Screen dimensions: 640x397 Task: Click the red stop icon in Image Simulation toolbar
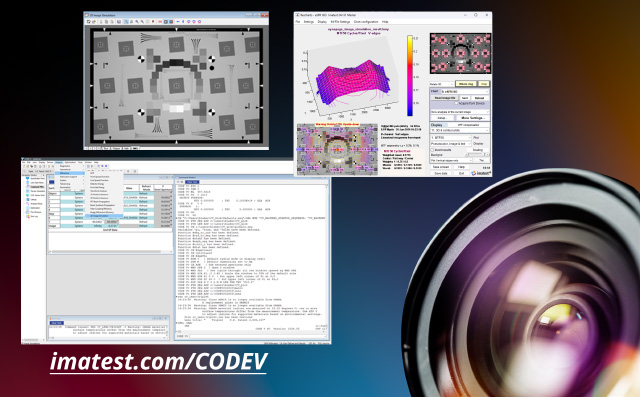point(153,21)
